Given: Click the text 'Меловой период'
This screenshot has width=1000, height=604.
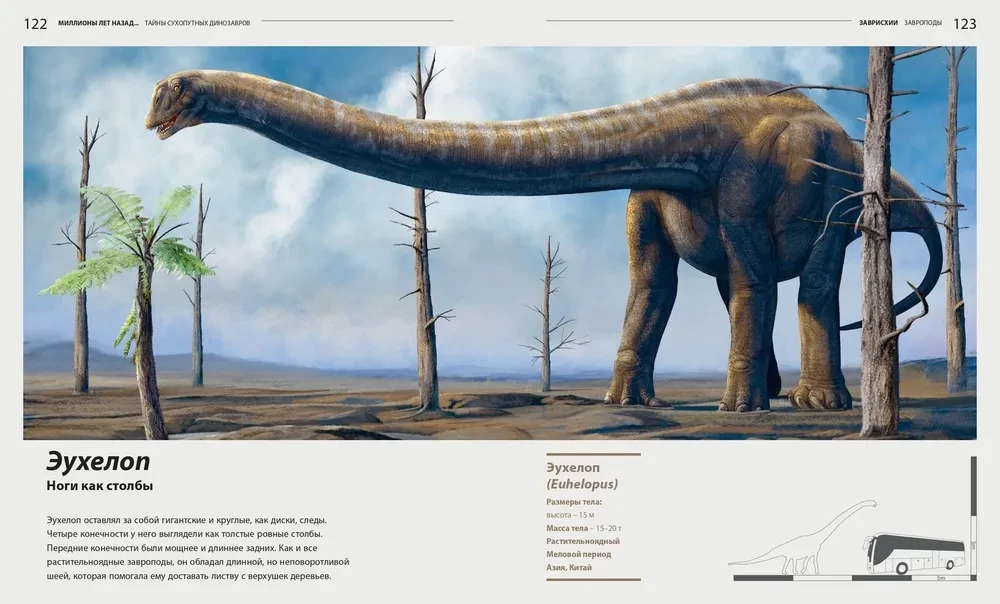Looking at the screenshot, I should 578,554.
